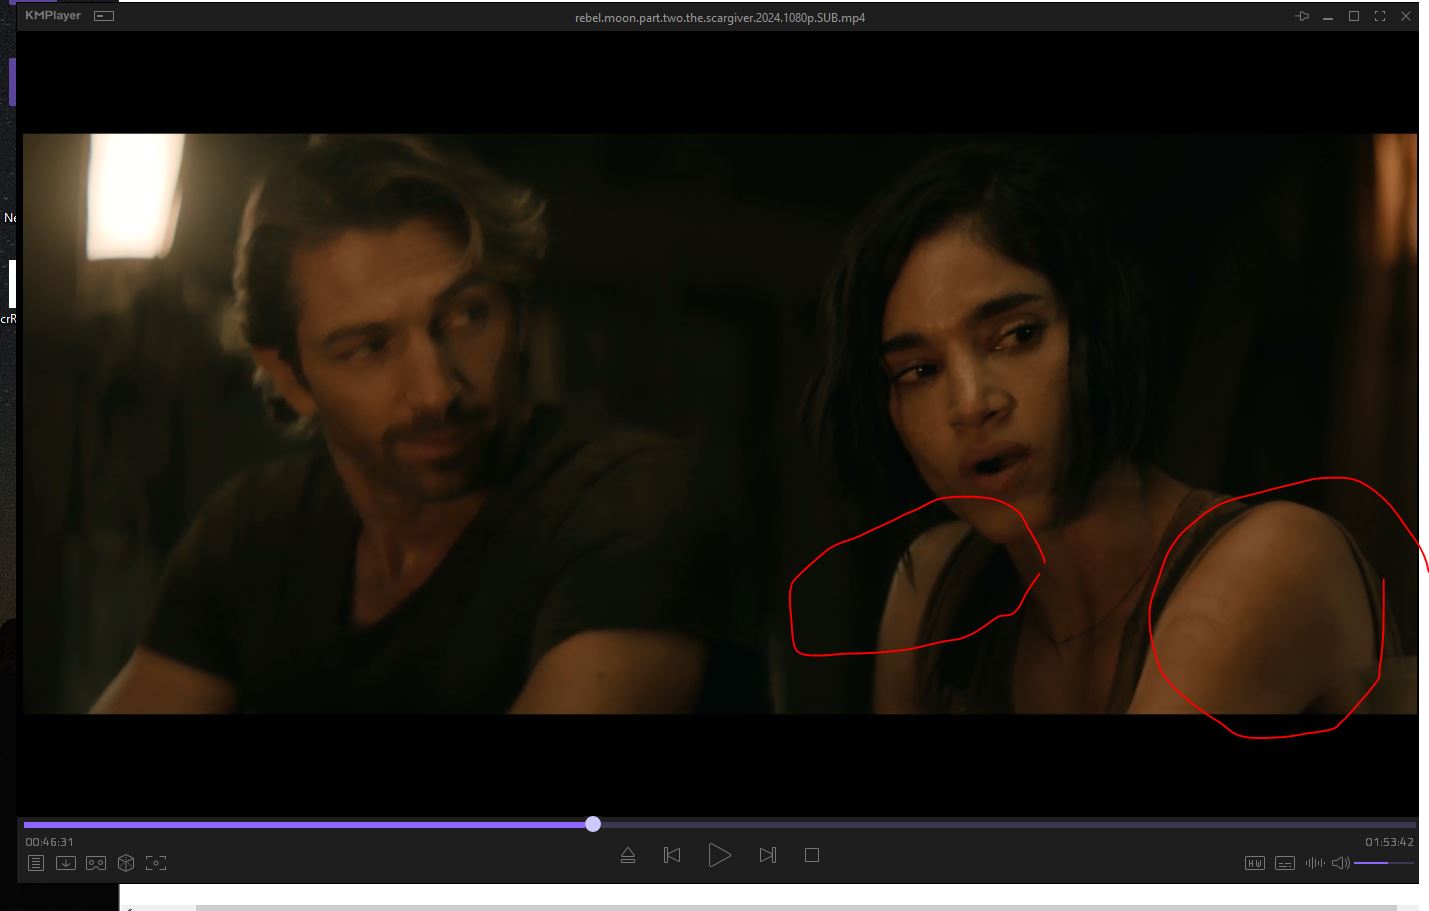Toggle hardware acceleration HW button

pyautogui.click(x=1255, y=863)
